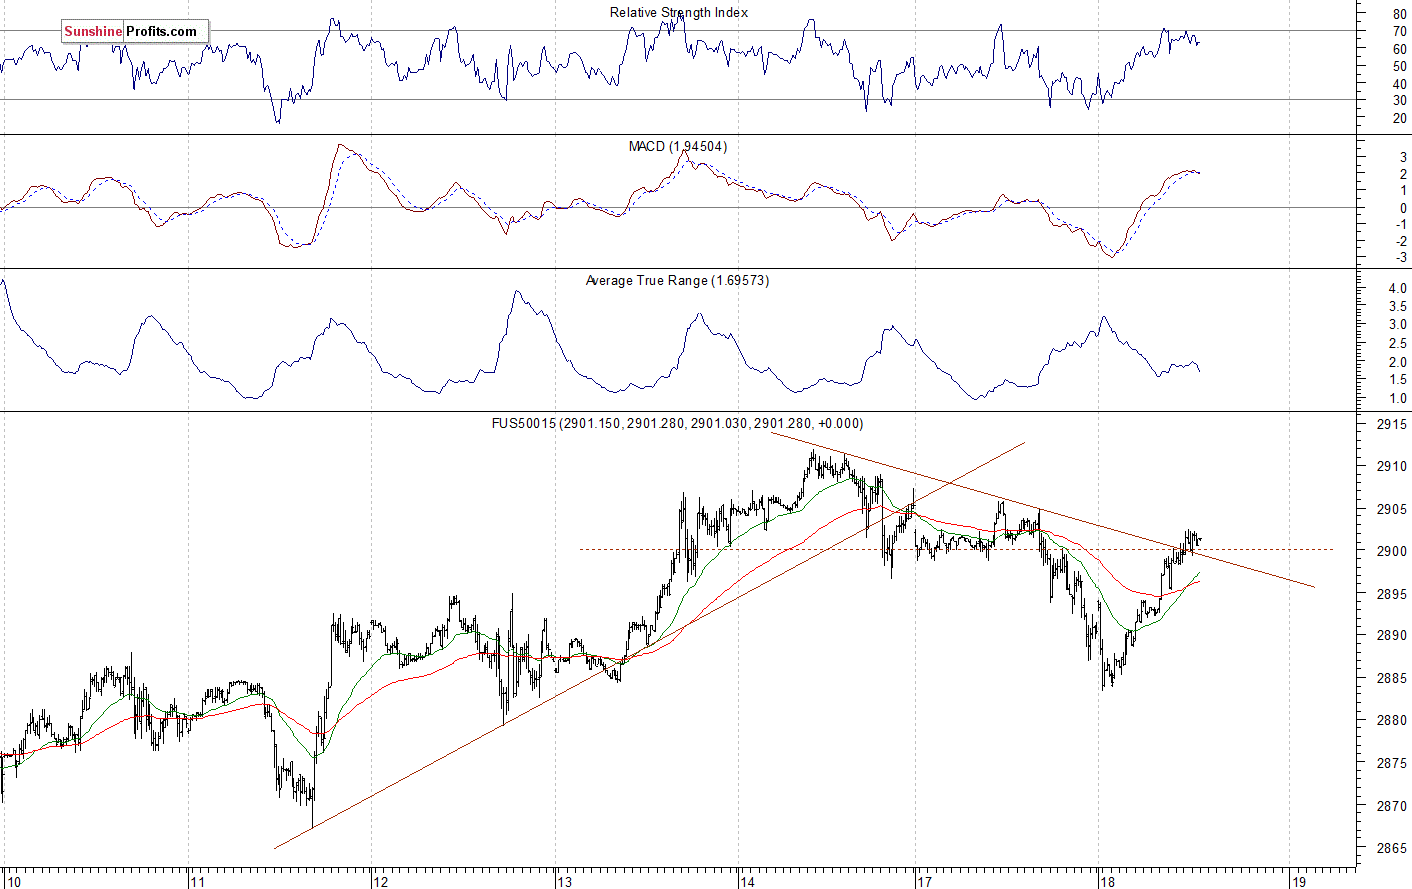Select date label 12 on time axis
Image resolution: width=1412 pixels, height=889 pixels.
(380, 881)
